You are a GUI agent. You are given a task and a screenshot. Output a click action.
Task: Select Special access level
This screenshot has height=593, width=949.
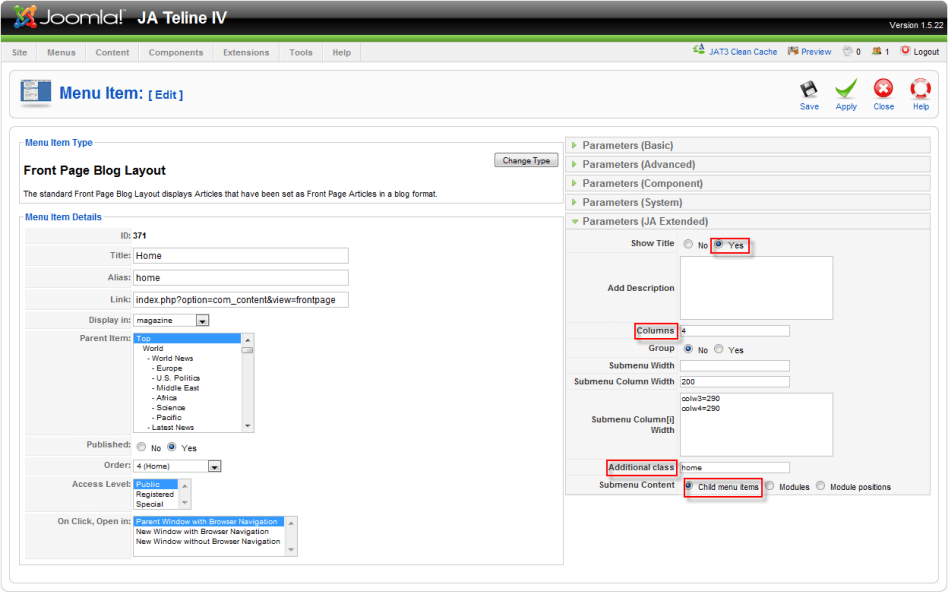(x=149, y=504)
